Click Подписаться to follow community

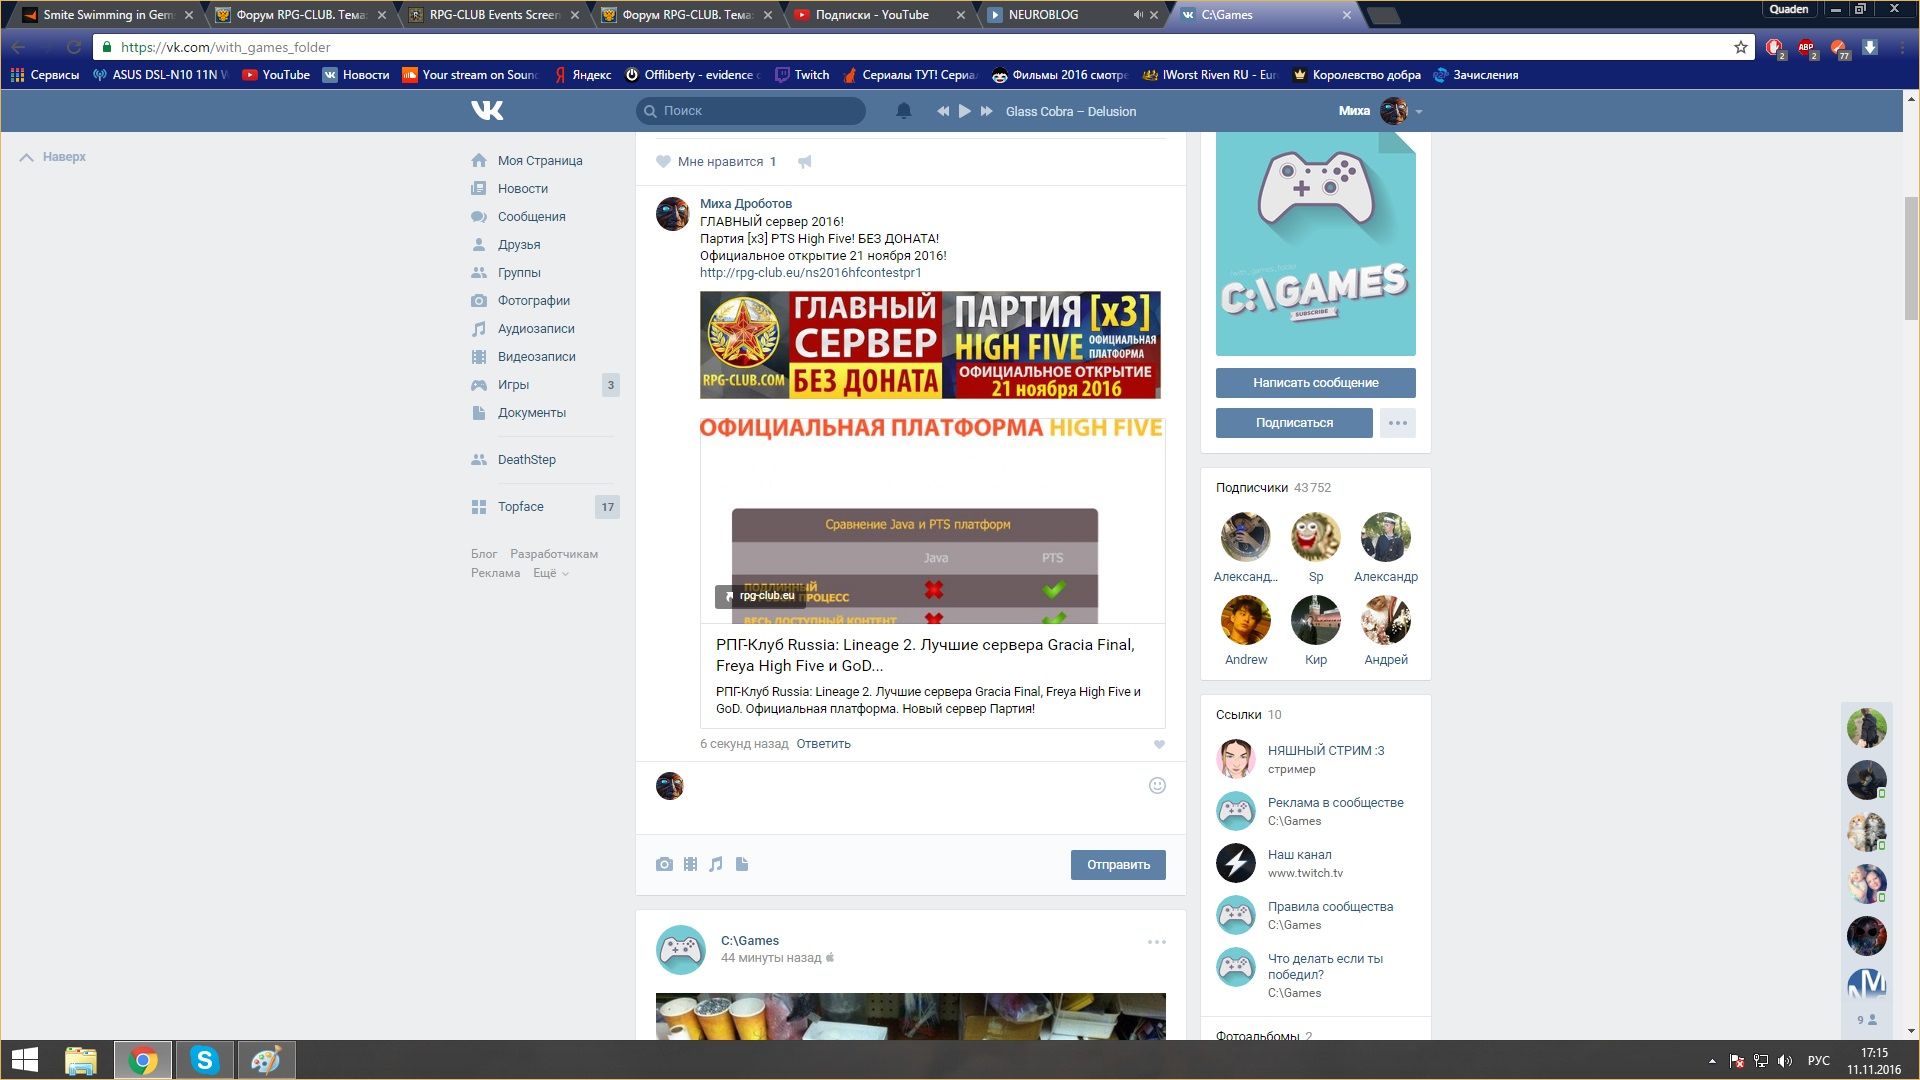point(1294,423)
